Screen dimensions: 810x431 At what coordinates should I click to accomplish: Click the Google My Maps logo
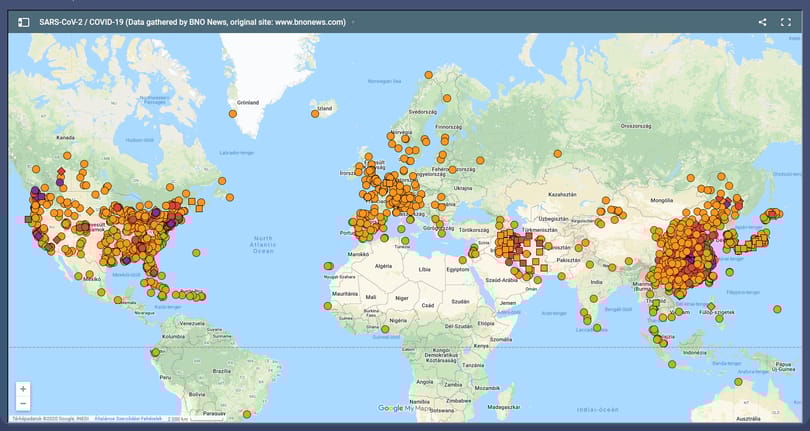coord(403,408)
